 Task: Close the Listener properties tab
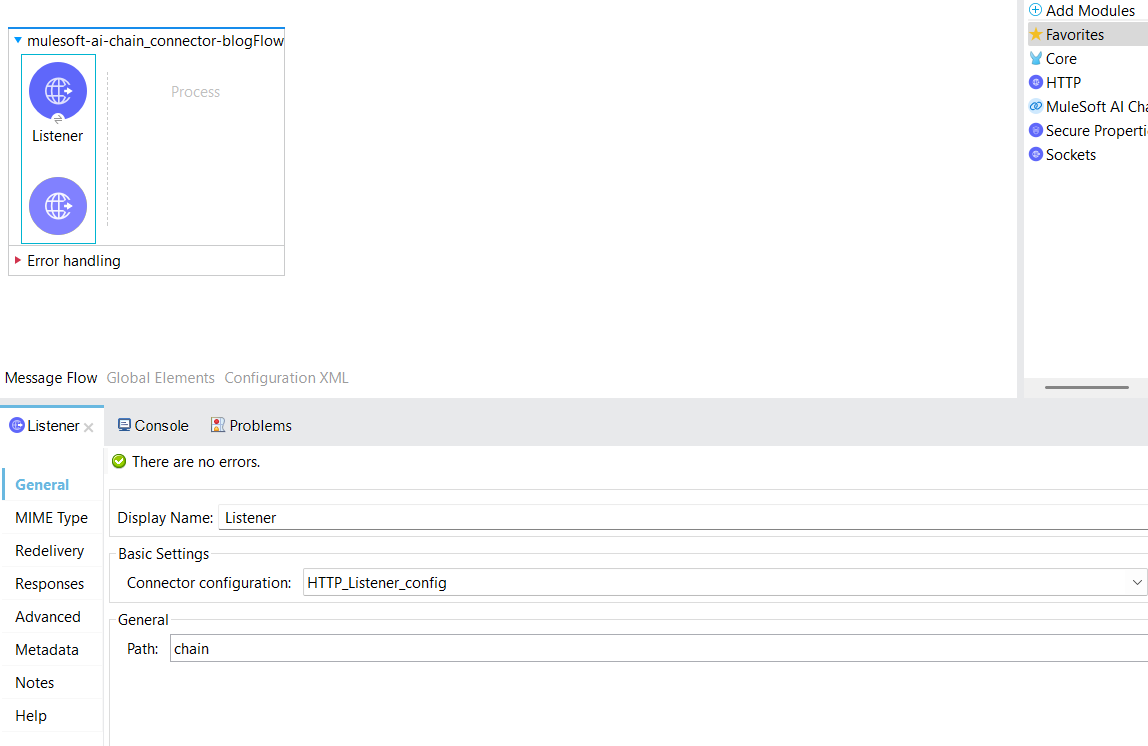[x=89, y=428]
